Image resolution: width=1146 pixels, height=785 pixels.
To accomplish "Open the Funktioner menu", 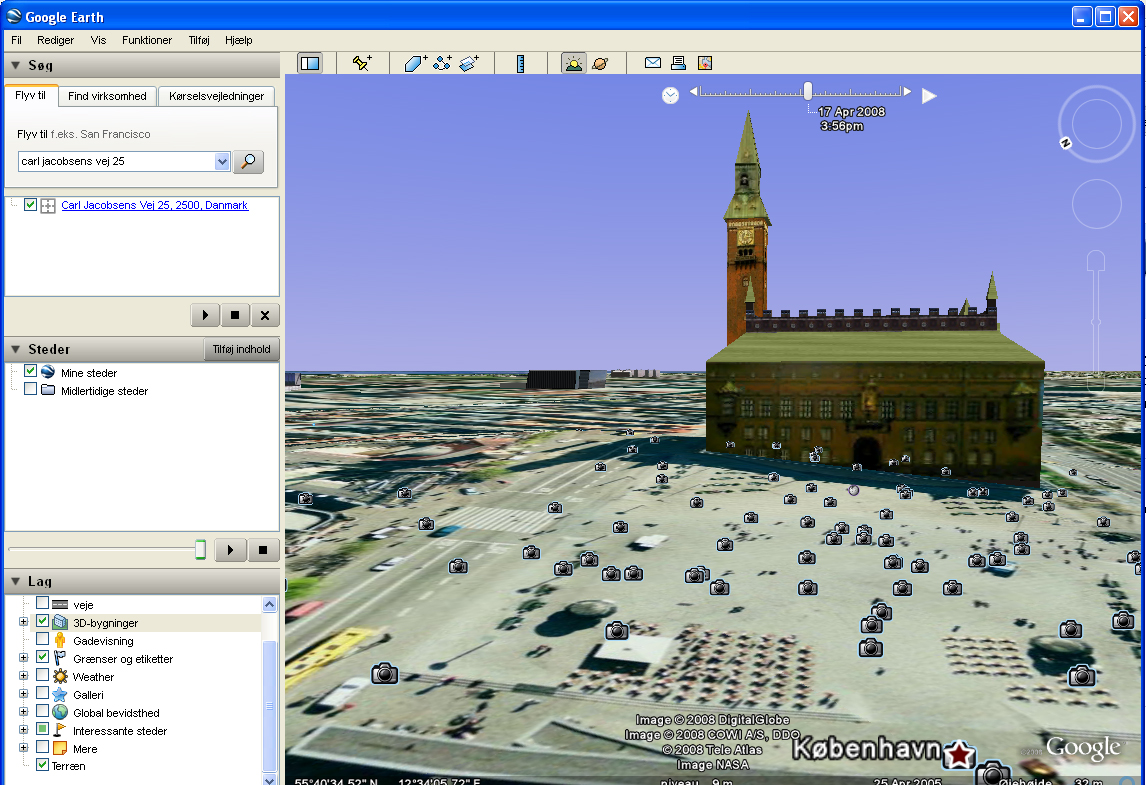I will (147, 40).
